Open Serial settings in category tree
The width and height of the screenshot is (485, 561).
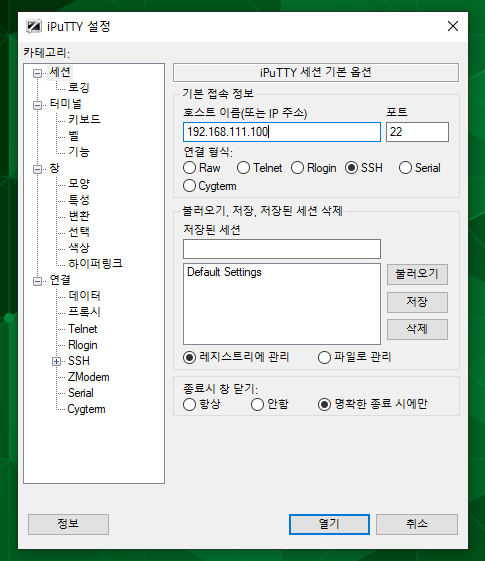click(x=81, y=393)
